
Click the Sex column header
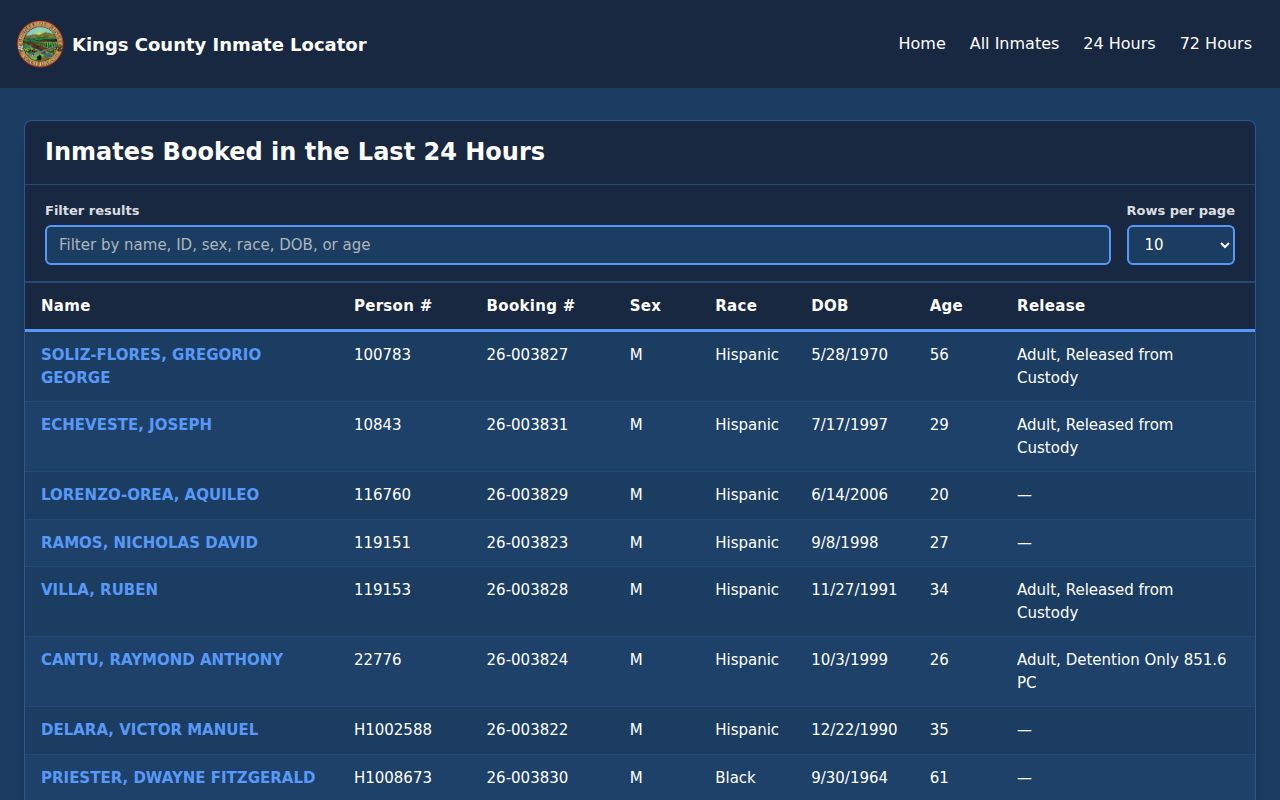point(645,306)
